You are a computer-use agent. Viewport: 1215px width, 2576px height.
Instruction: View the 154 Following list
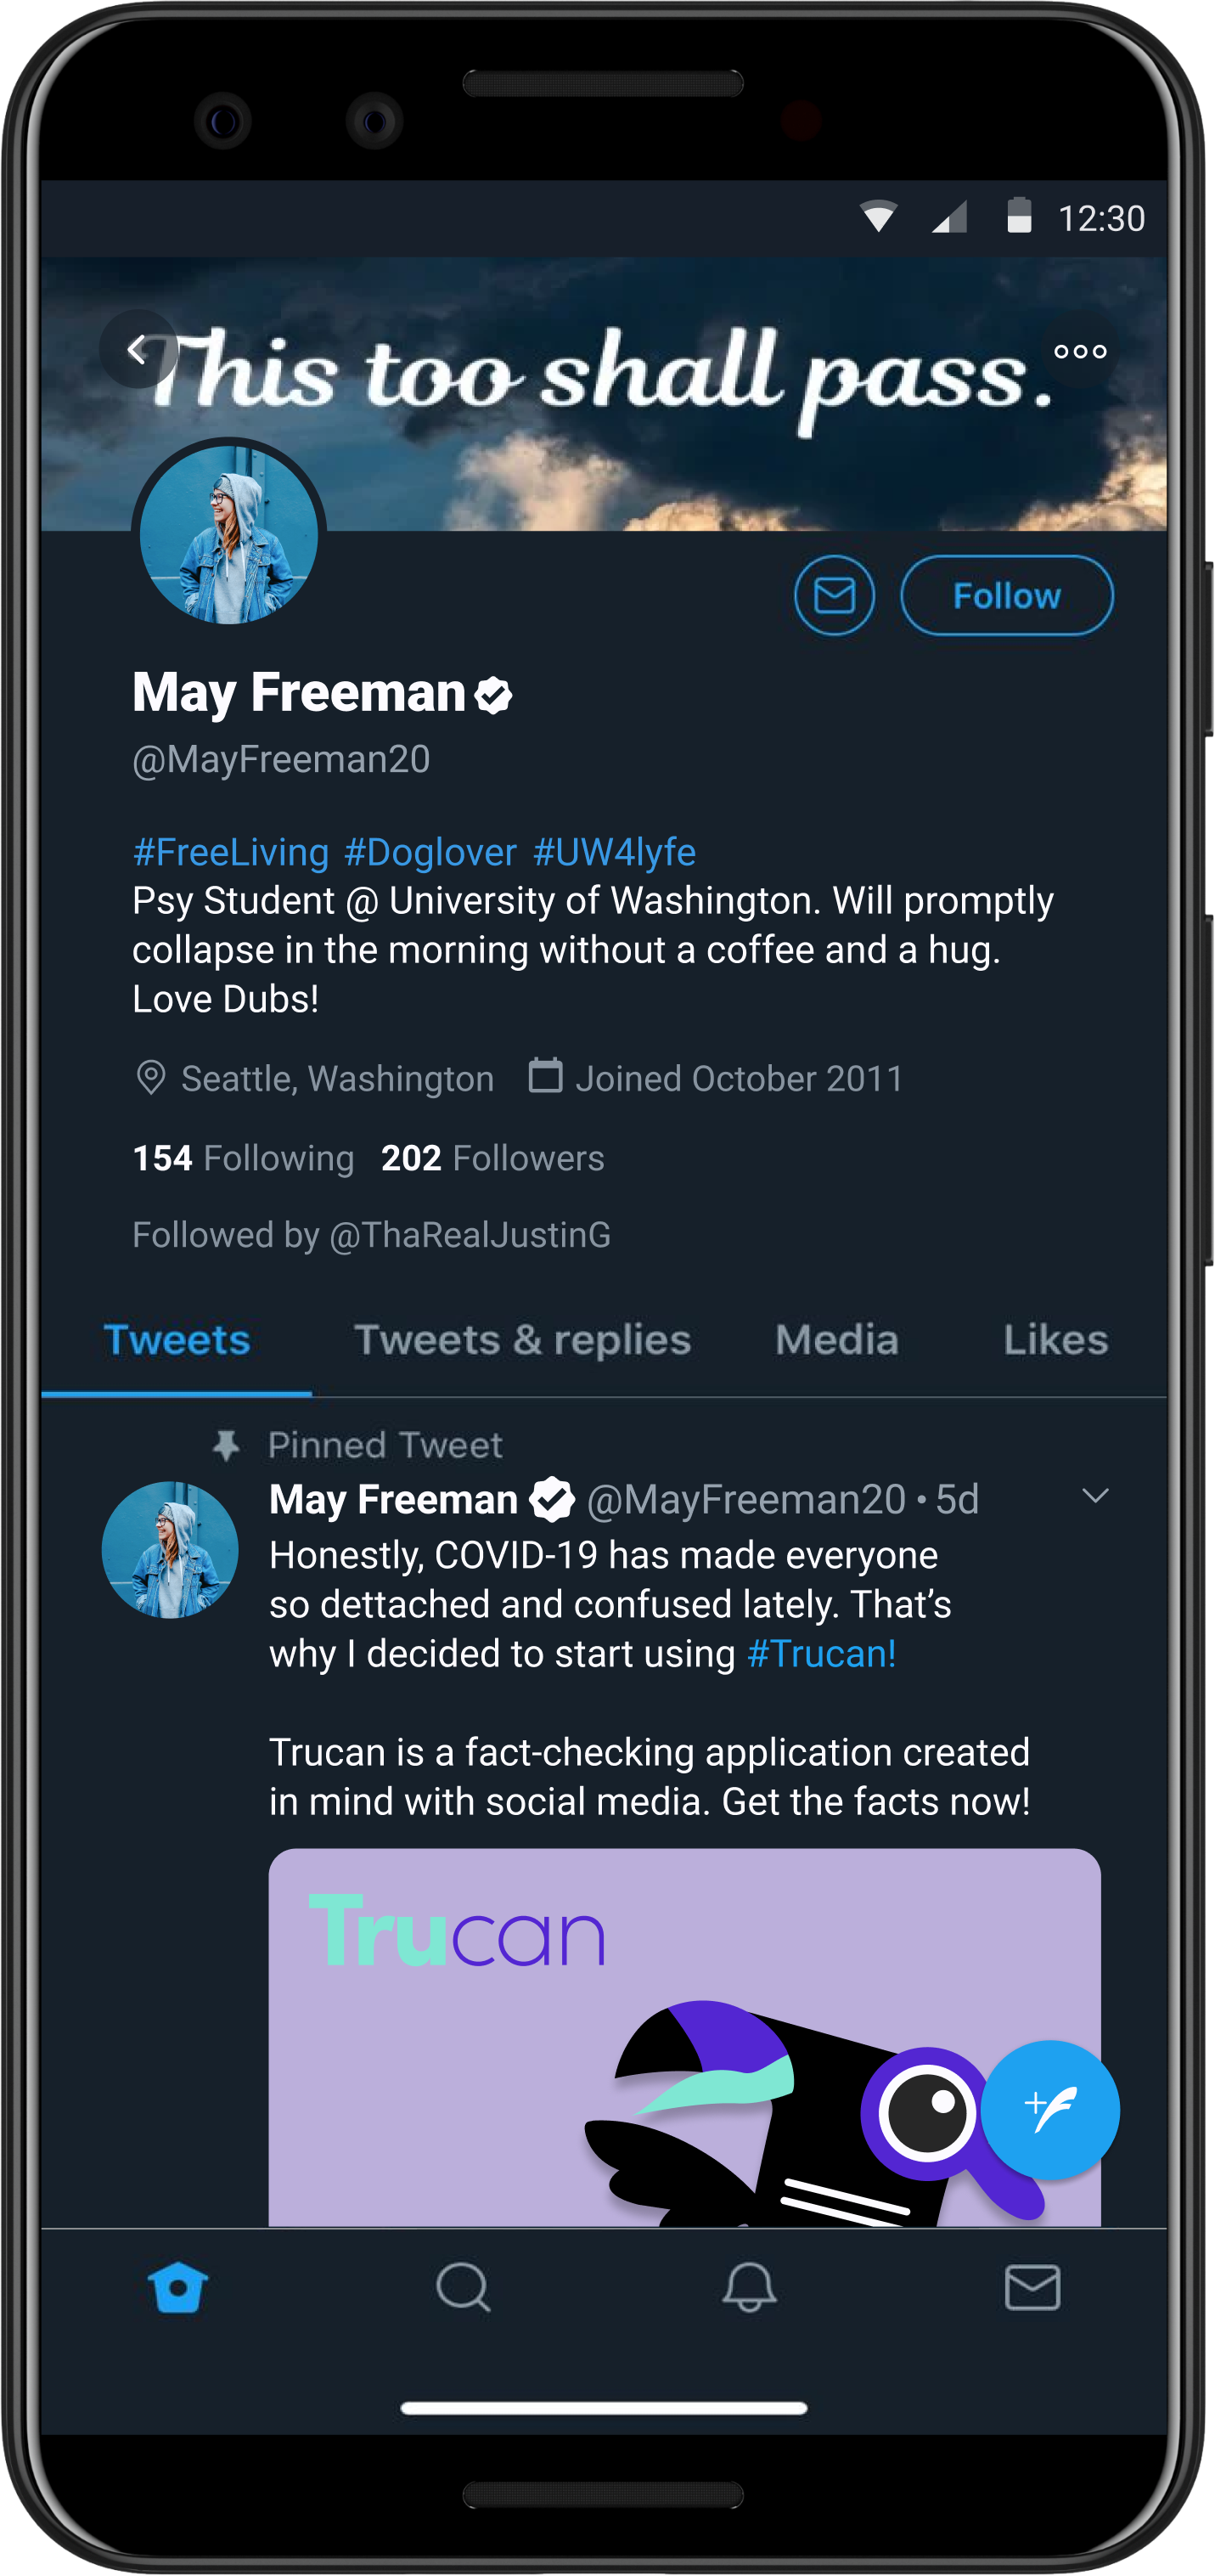tap(243, 1158)
